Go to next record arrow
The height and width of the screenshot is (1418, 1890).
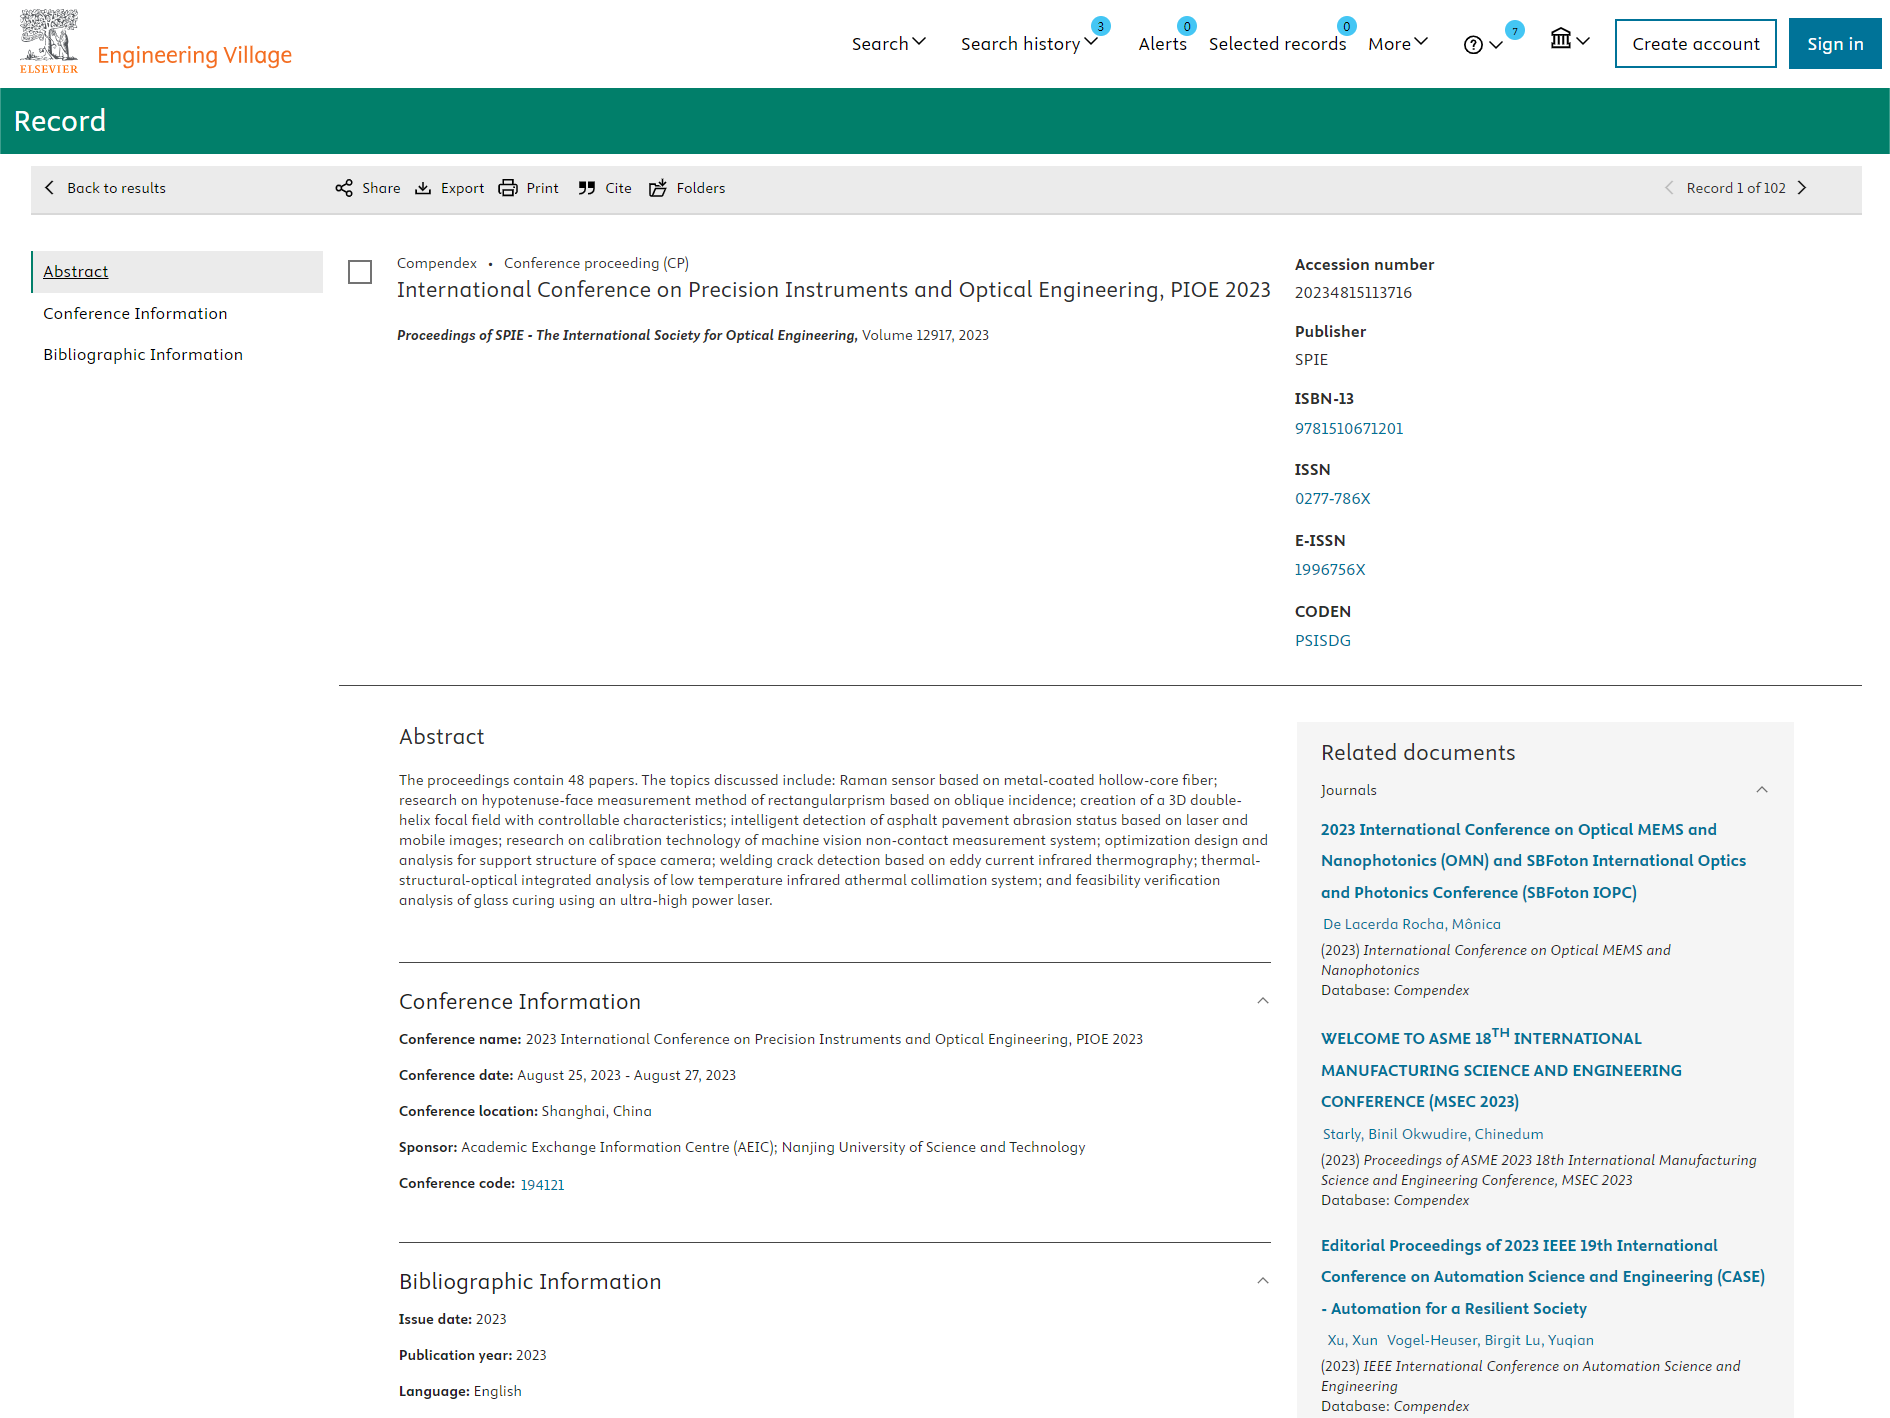pos(1802,188)
